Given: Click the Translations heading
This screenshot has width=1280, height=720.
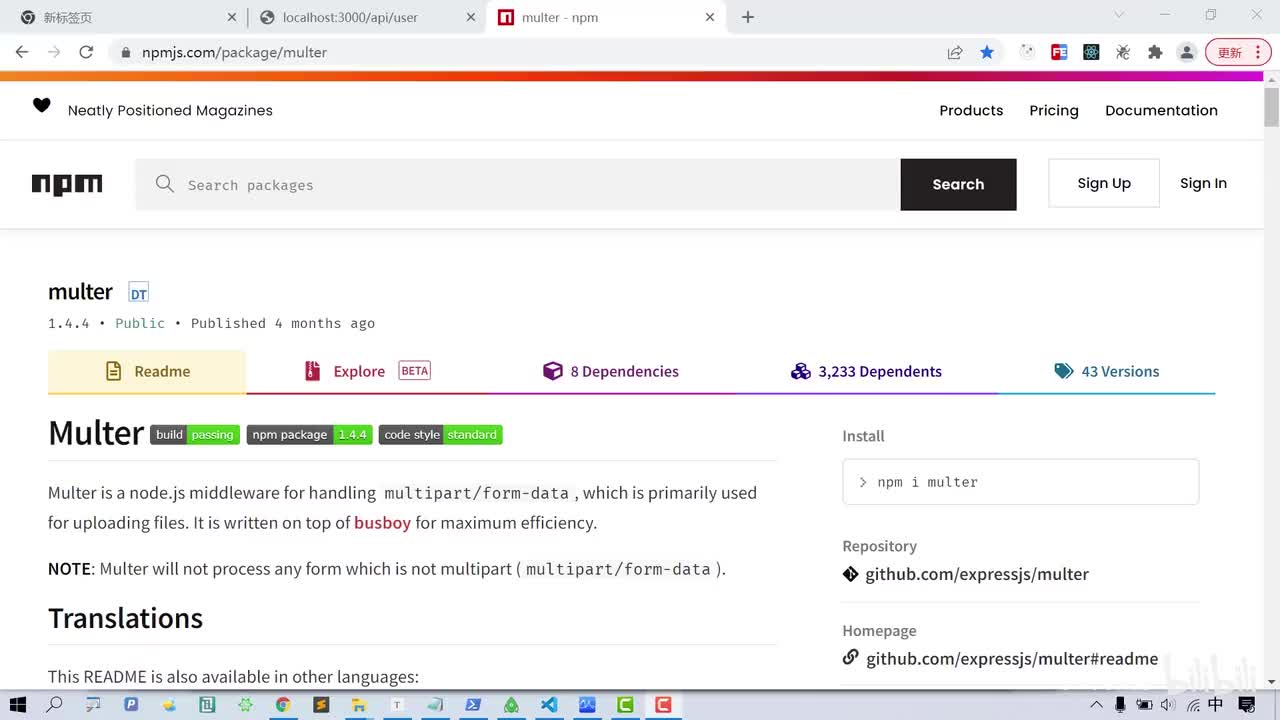Looking at the screenshot, I should [125, 618].
